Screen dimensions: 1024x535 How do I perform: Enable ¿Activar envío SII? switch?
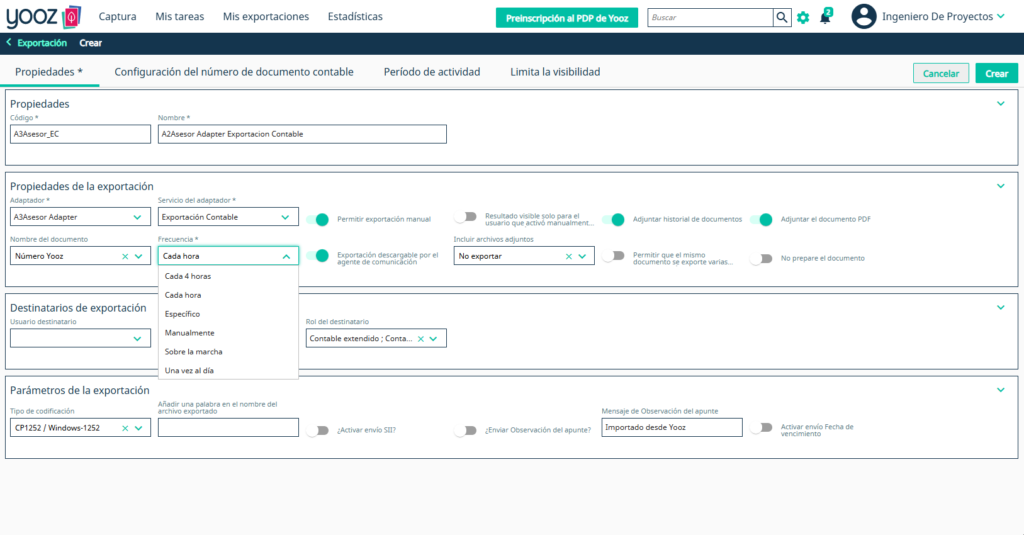point(317,430)
